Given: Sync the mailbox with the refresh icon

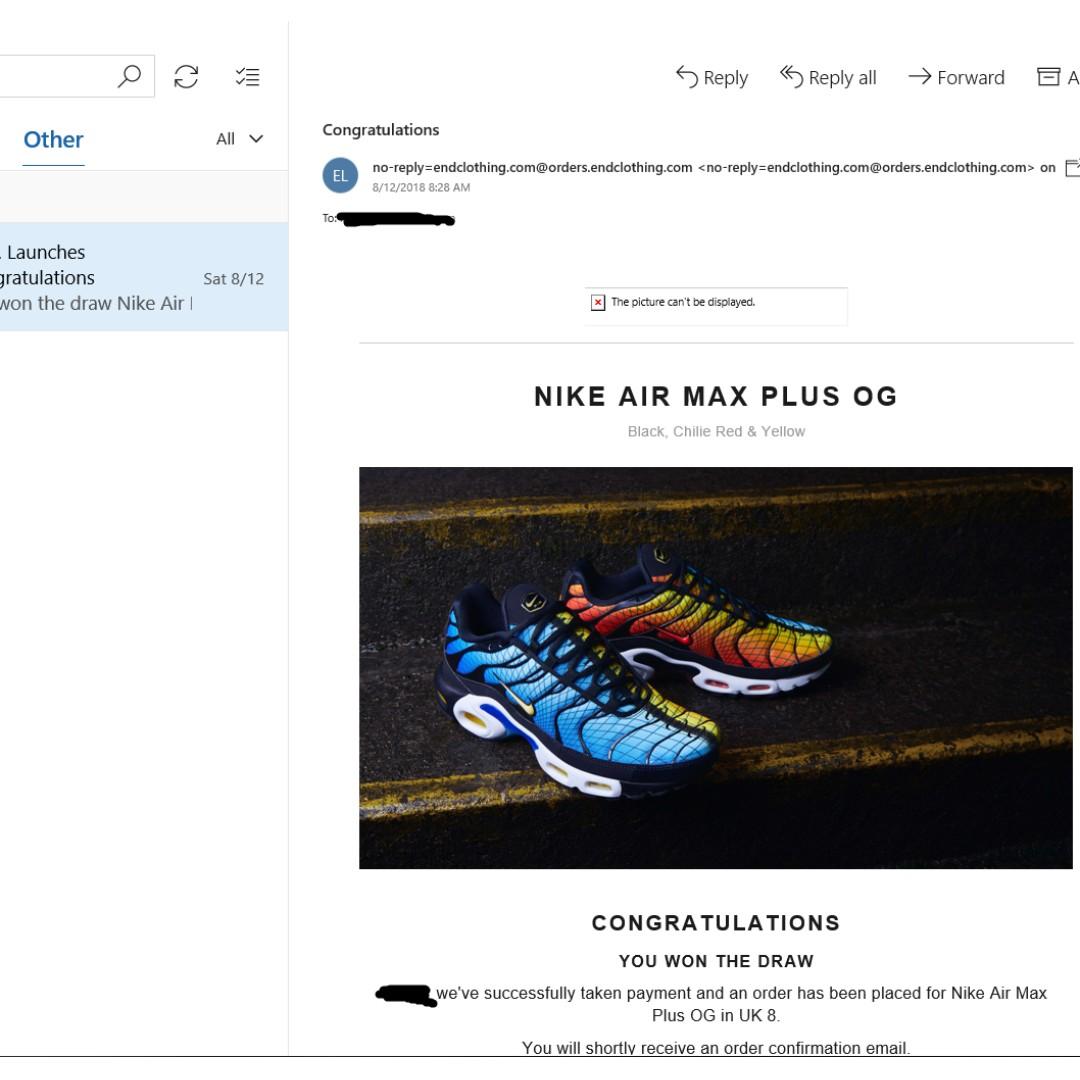Looking at the screenshot, I should (x=186, y=77).
